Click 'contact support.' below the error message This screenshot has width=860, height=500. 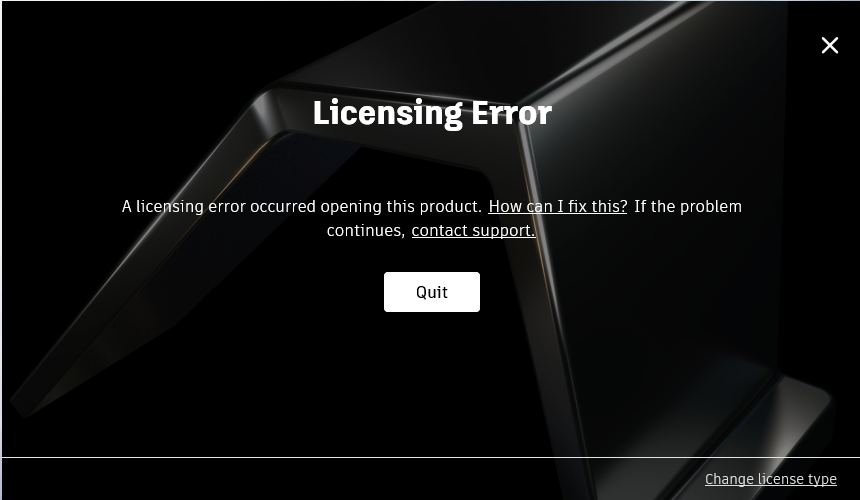click(473, 230)
